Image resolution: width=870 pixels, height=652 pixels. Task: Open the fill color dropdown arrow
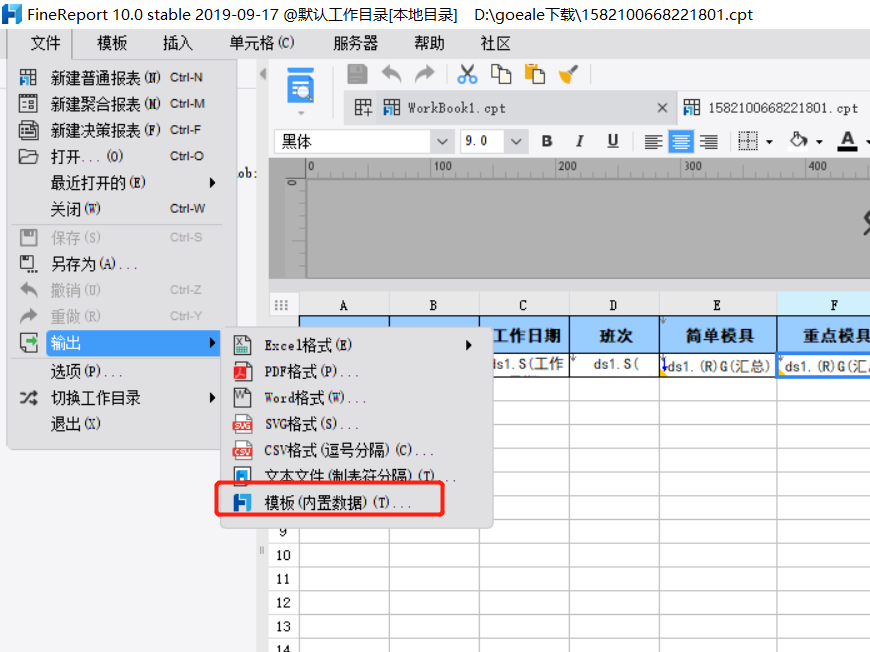coord(819,142)
